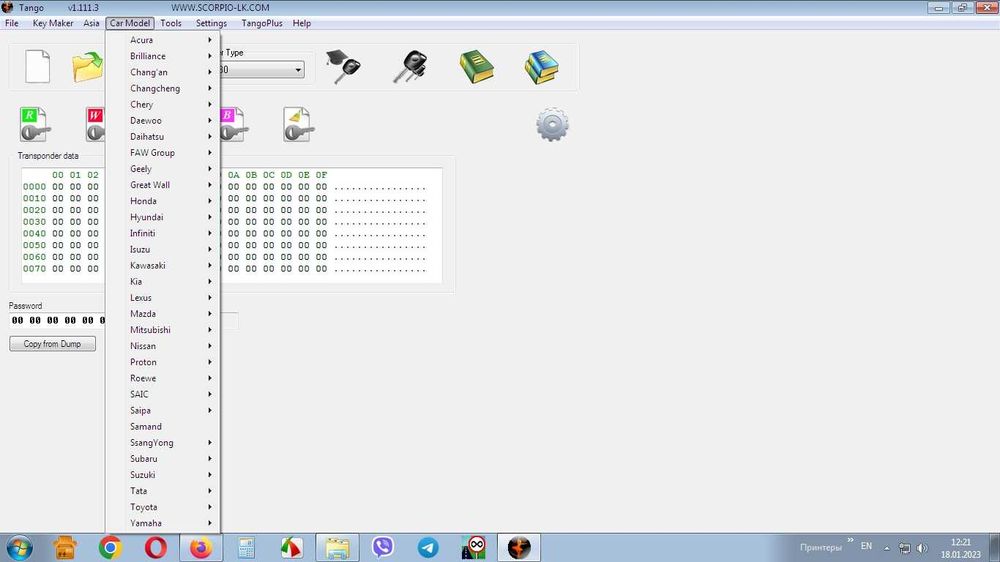This screenshot has width=1000, height=562.
Task: Click the Copy from Dump button
Action: click(x=52, y=344)
